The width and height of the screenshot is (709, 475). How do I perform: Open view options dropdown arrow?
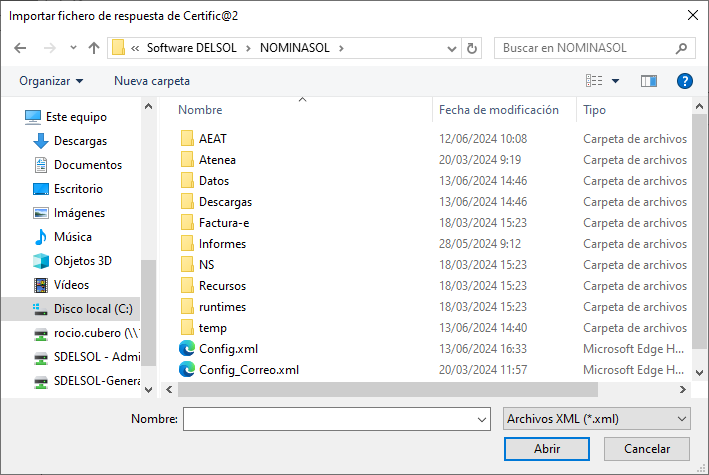point(615,81)
